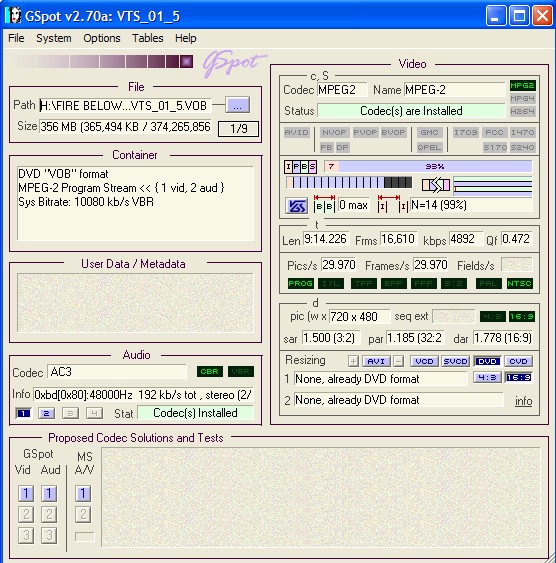Image resolution: width=556 pixels, height=563 pixels.
Task: Click the MPG2 codec indicator
Action: 522,85
